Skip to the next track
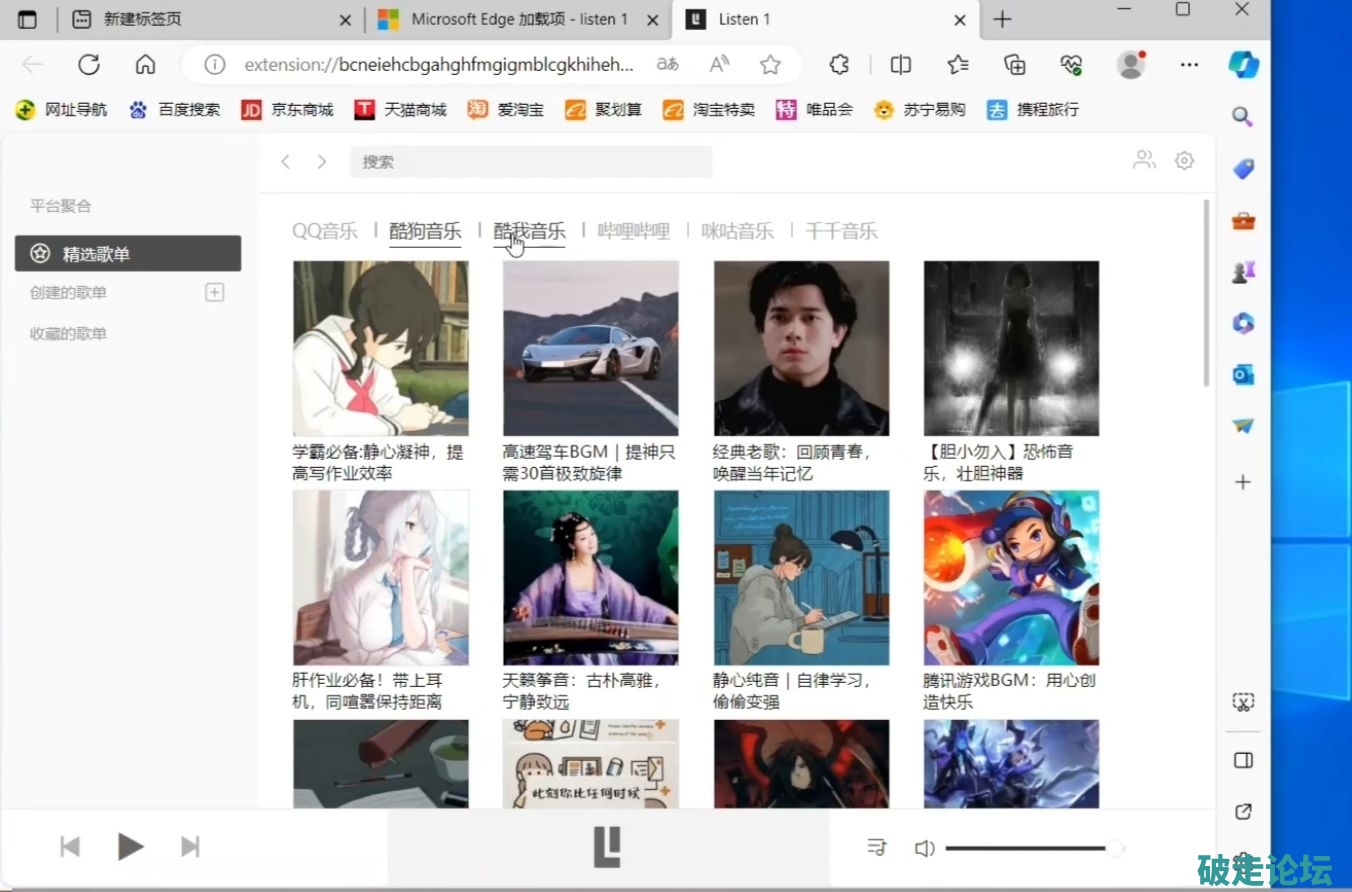The height and width of the screenshot is (892, 1352). pyautogui.click(x=190, y=847)
